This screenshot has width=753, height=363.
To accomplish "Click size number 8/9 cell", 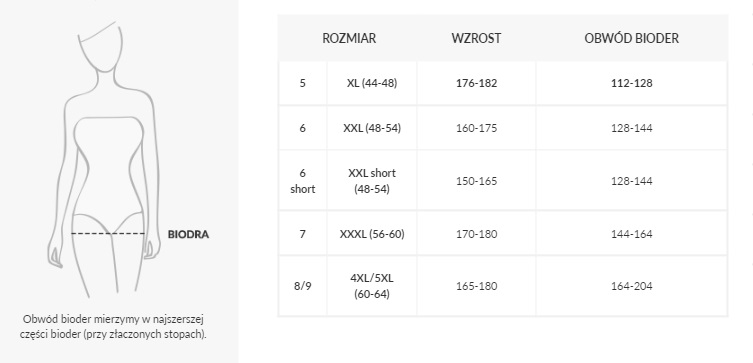I will coord(303,286).
